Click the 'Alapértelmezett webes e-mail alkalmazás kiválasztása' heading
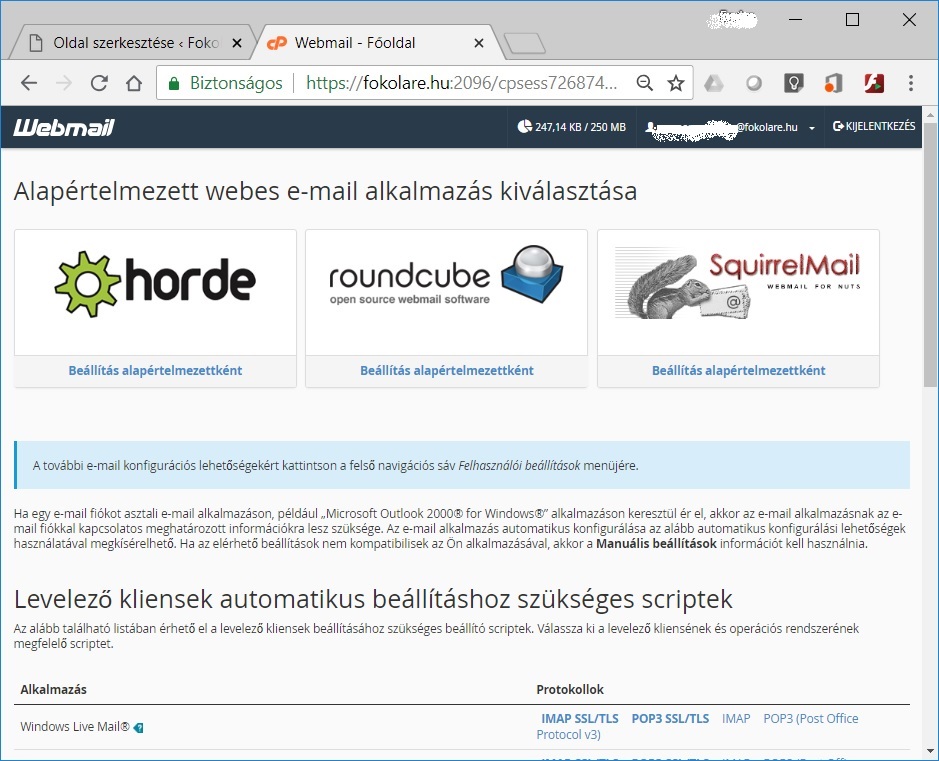The image size is (939, 761). (x=325, y=192)
